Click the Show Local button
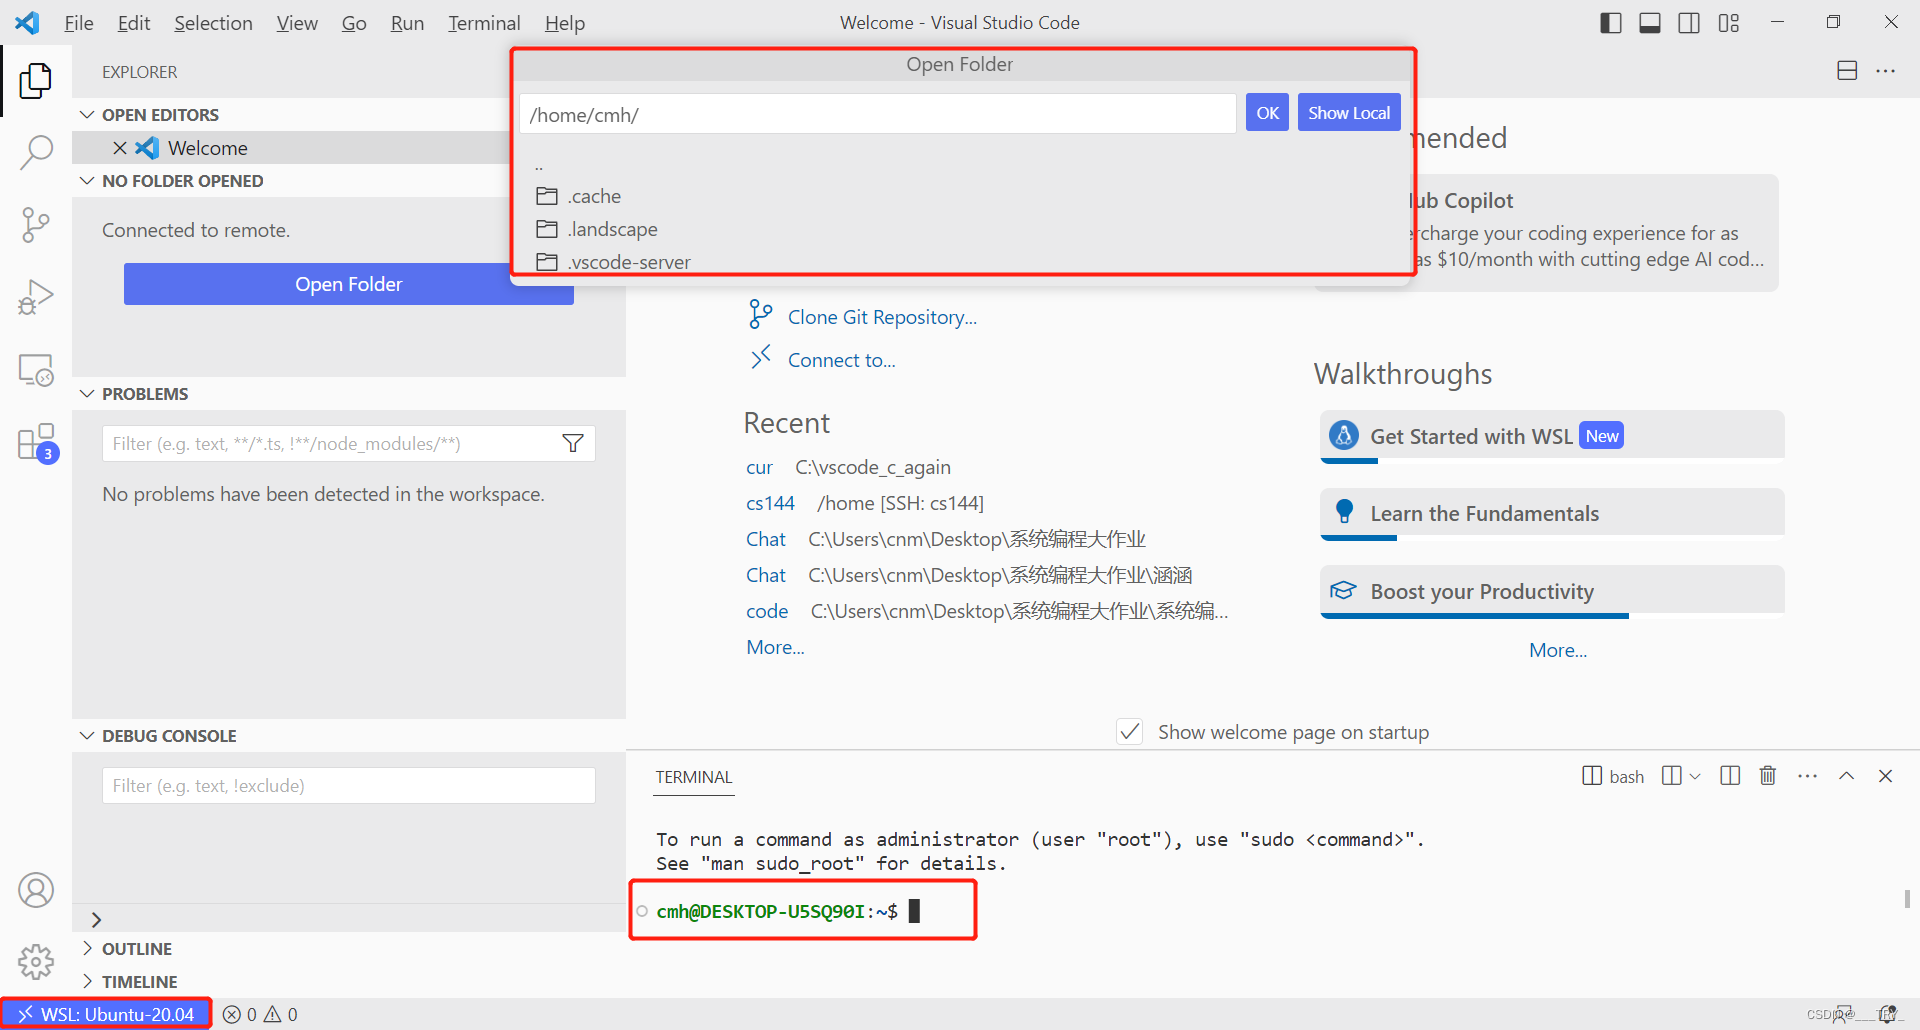 pos(1349,113)
